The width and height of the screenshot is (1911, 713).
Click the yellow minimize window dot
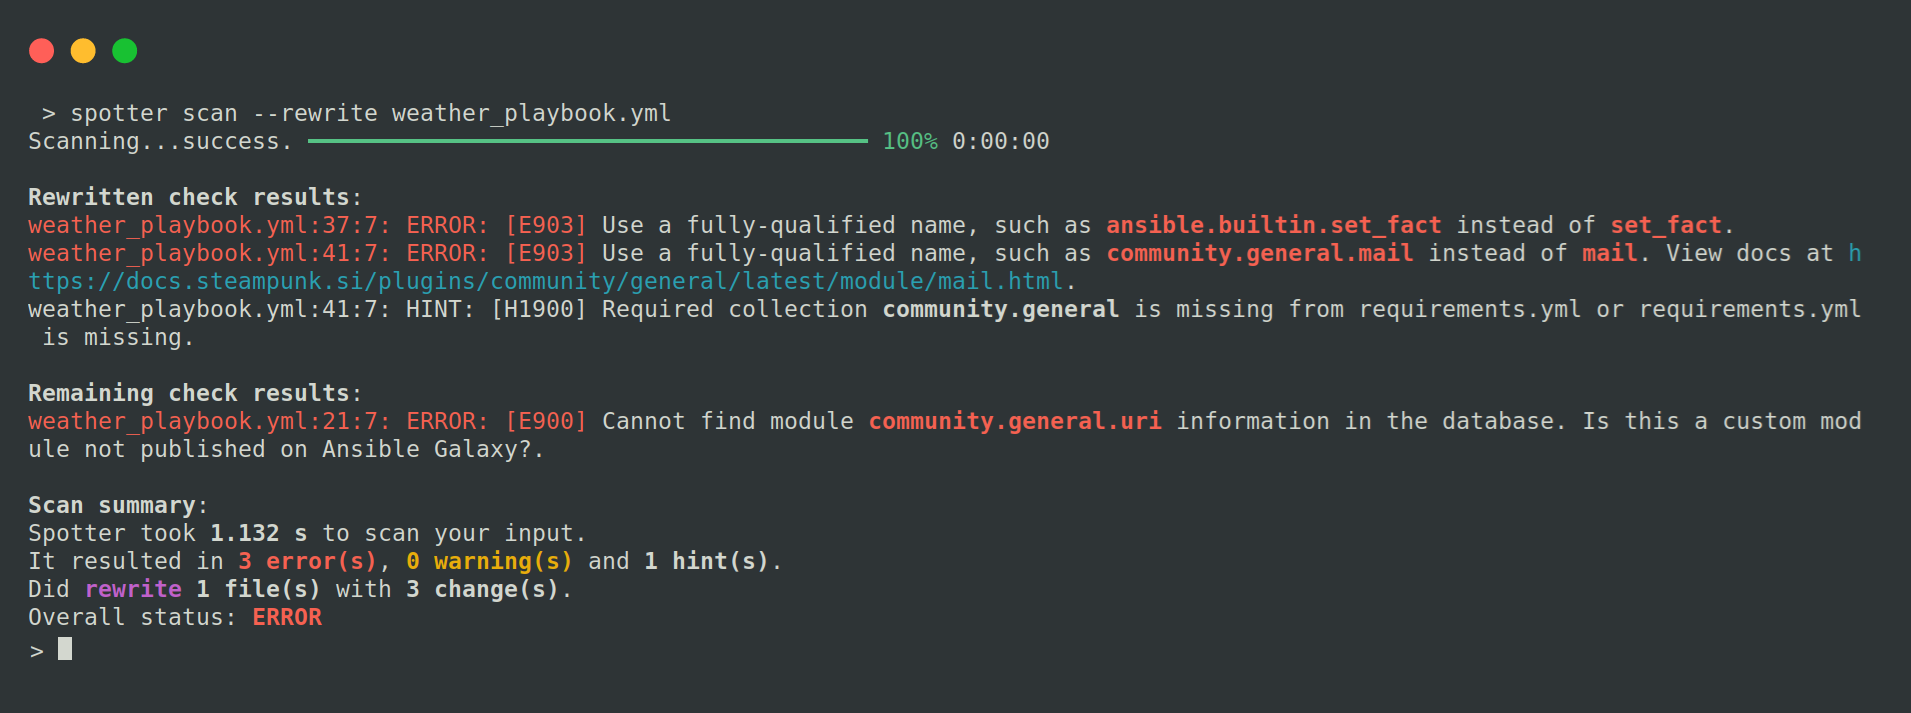click(83, 51)
